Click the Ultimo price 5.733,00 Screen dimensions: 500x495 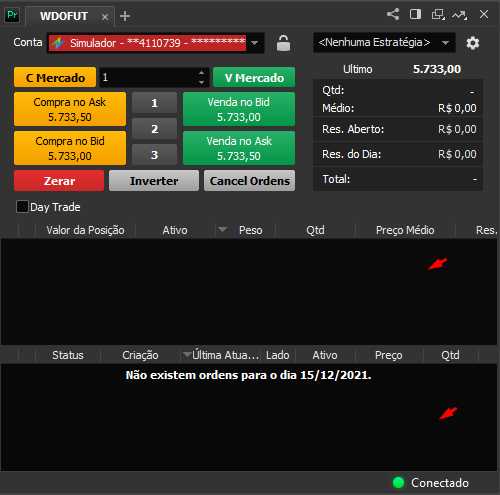[x=437, y=69]
